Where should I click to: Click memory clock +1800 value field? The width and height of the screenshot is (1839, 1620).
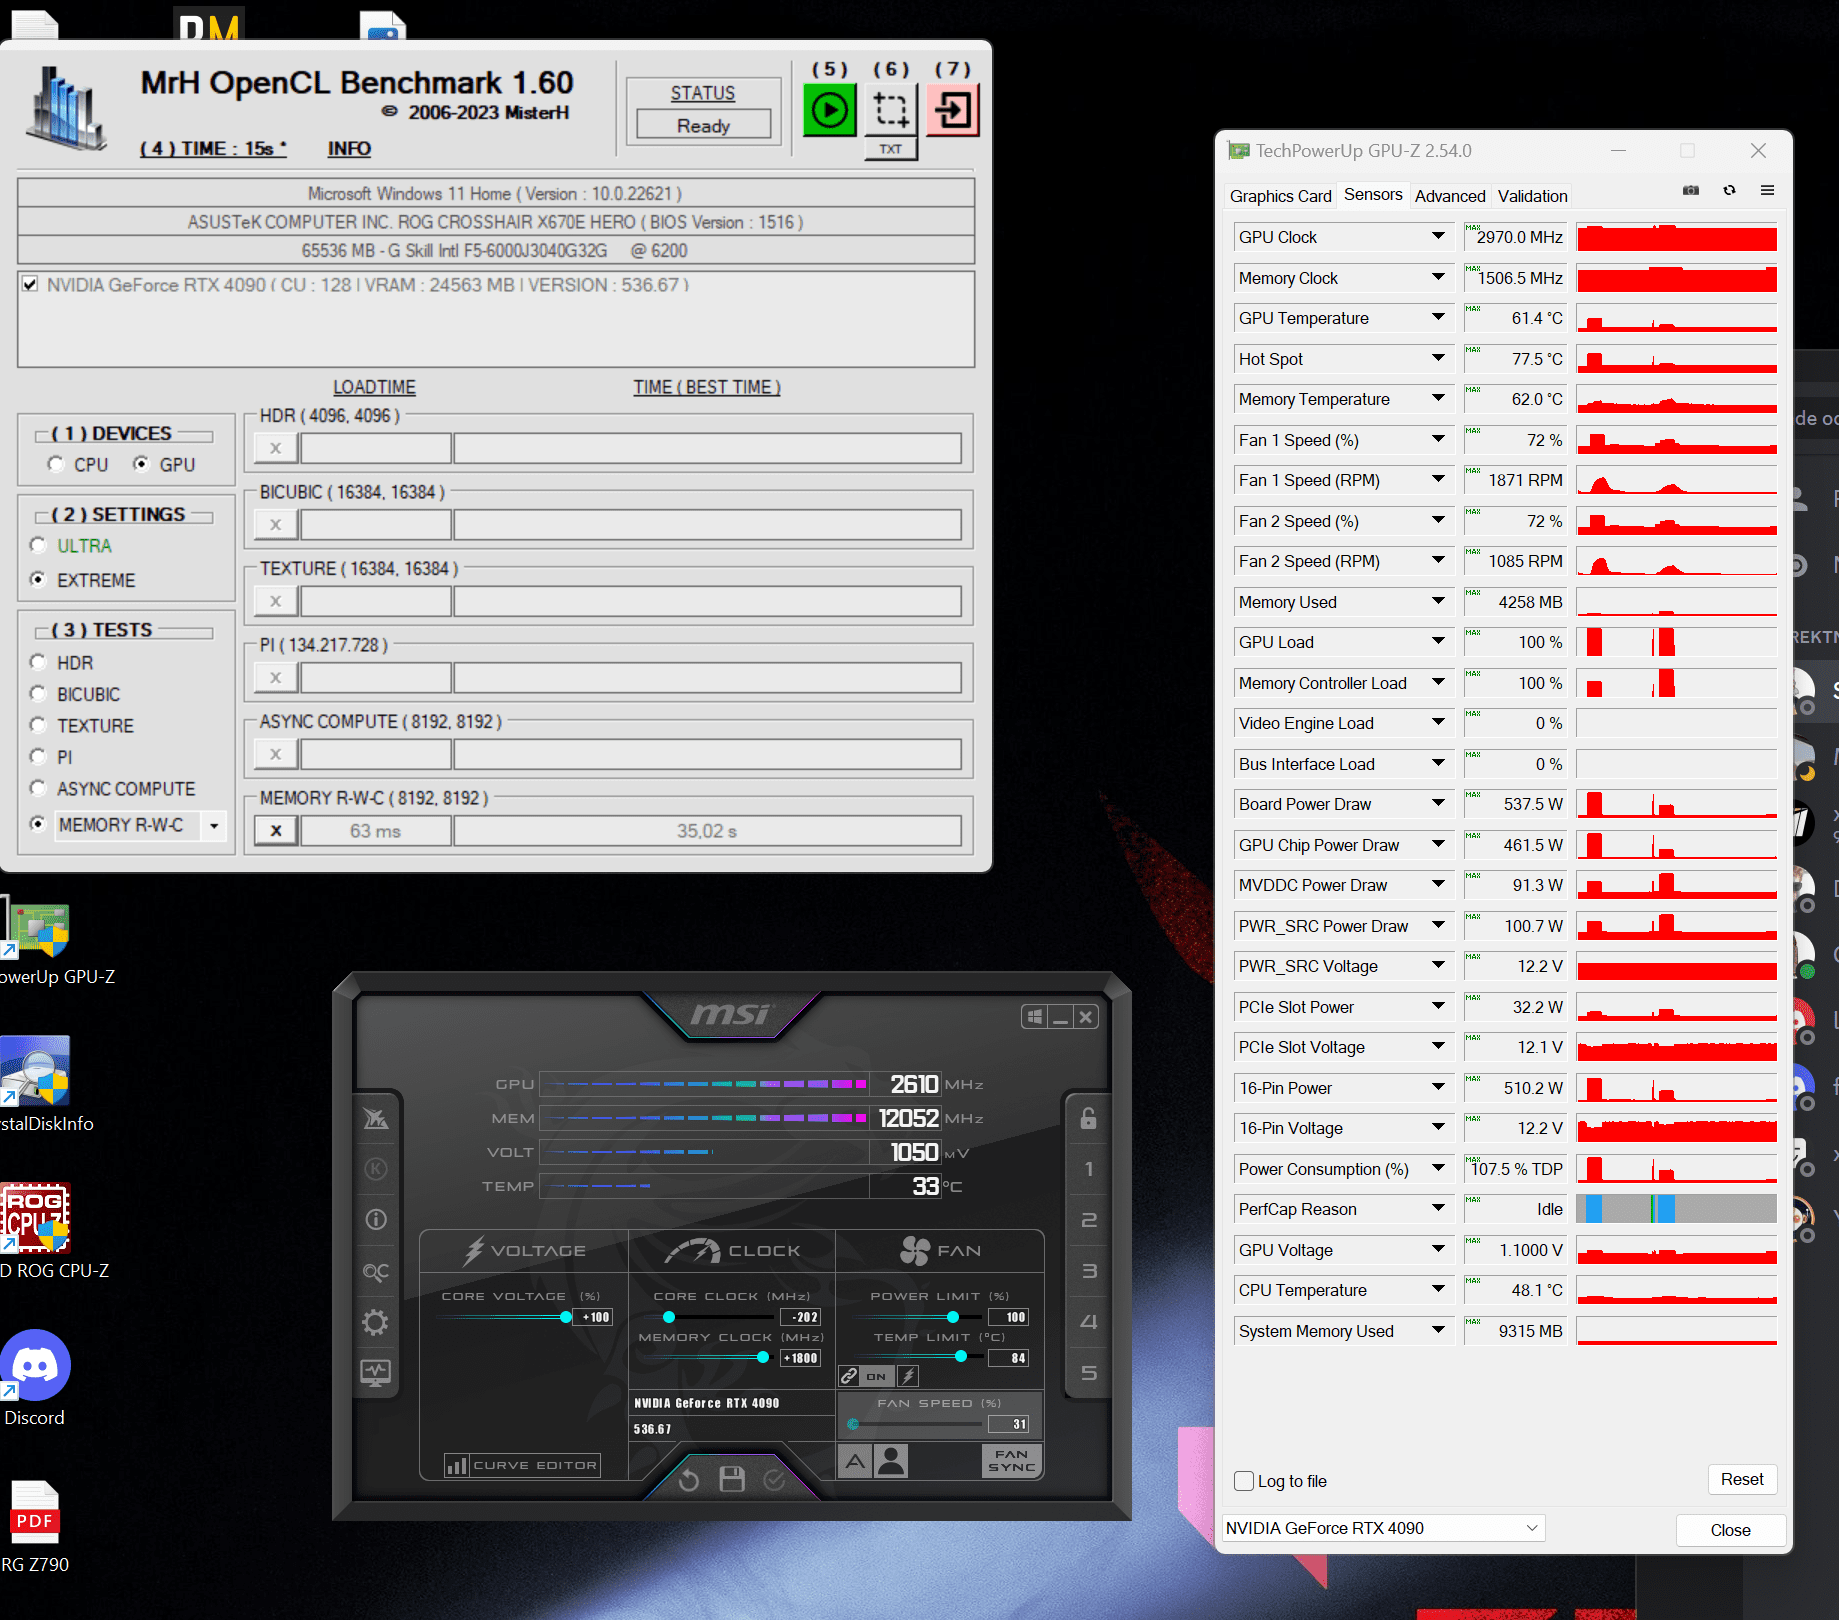(x=801, y=1358)
